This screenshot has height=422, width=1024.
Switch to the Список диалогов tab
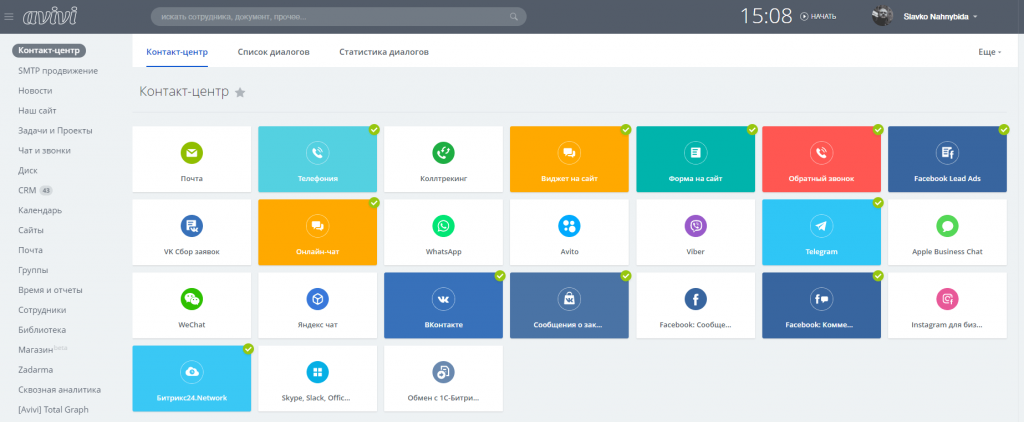tap(274, 52)
